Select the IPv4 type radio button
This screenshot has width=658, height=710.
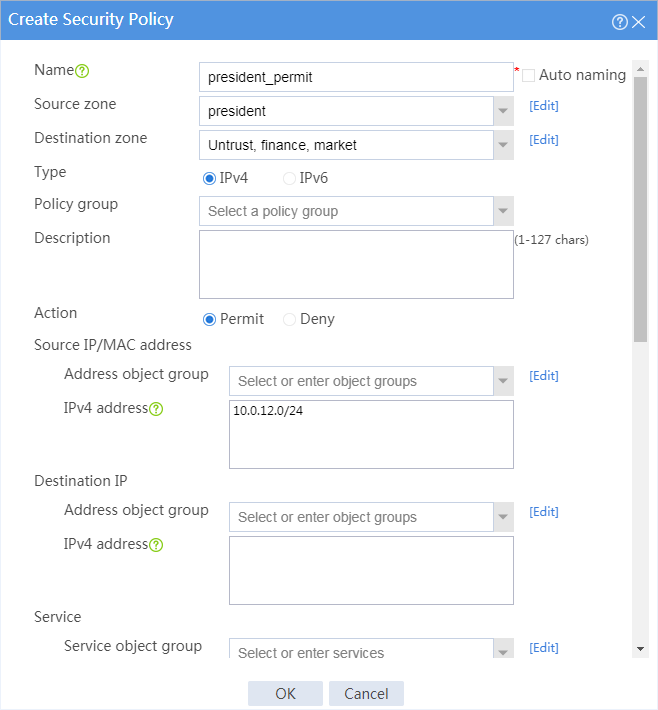209,178
